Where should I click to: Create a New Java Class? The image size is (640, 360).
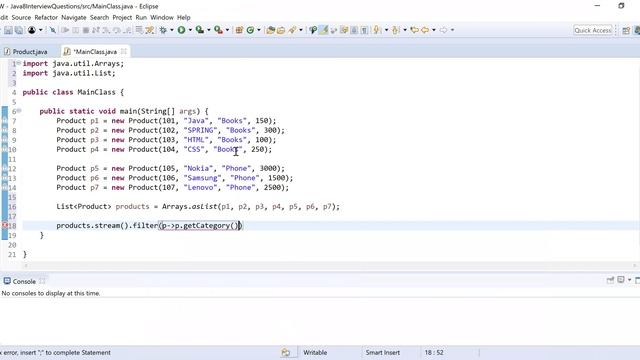pyautogui.click(x=250, y=30)
